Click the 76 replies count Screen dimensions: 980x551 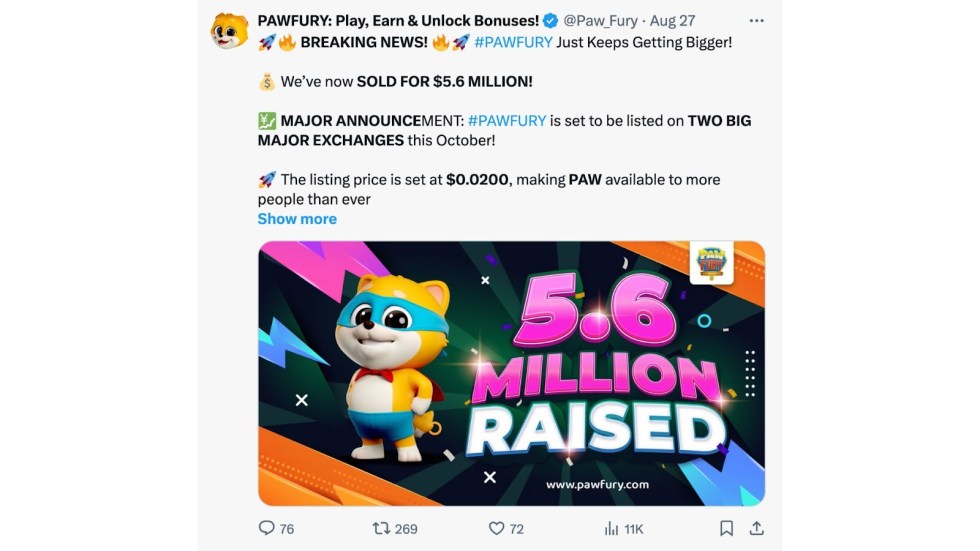tap(287, 528)
